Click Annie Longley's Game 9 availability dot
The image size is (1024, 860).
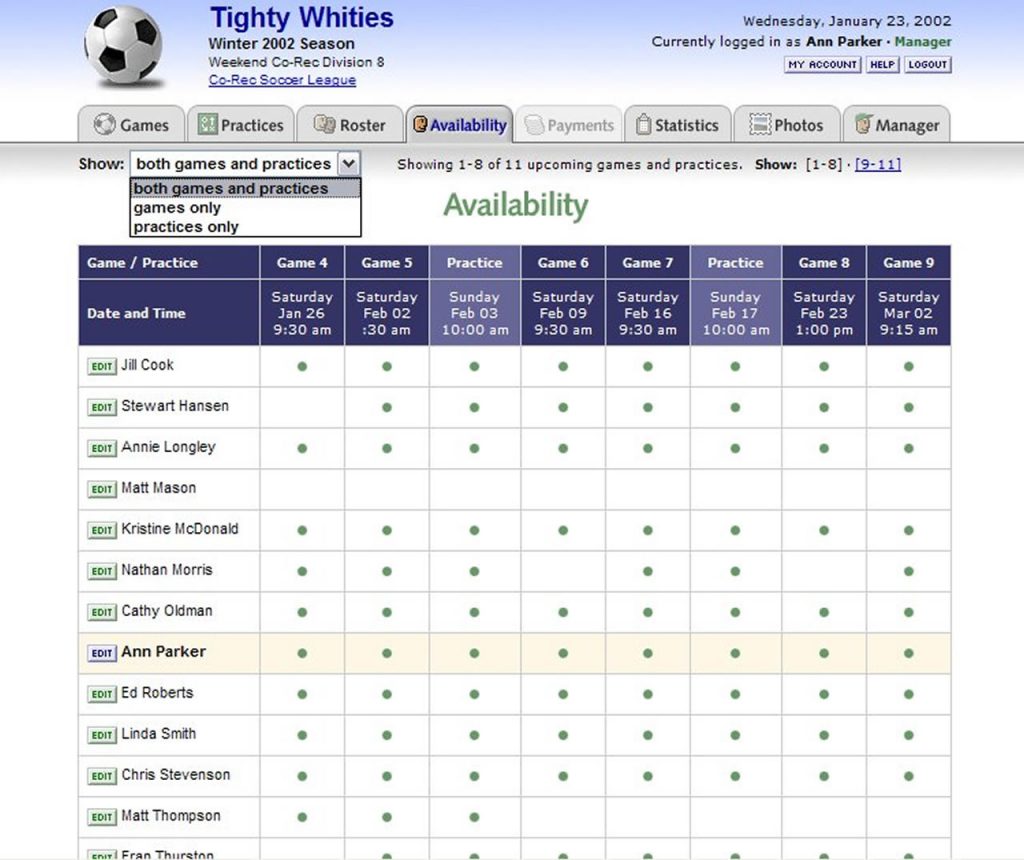[908, 449]
